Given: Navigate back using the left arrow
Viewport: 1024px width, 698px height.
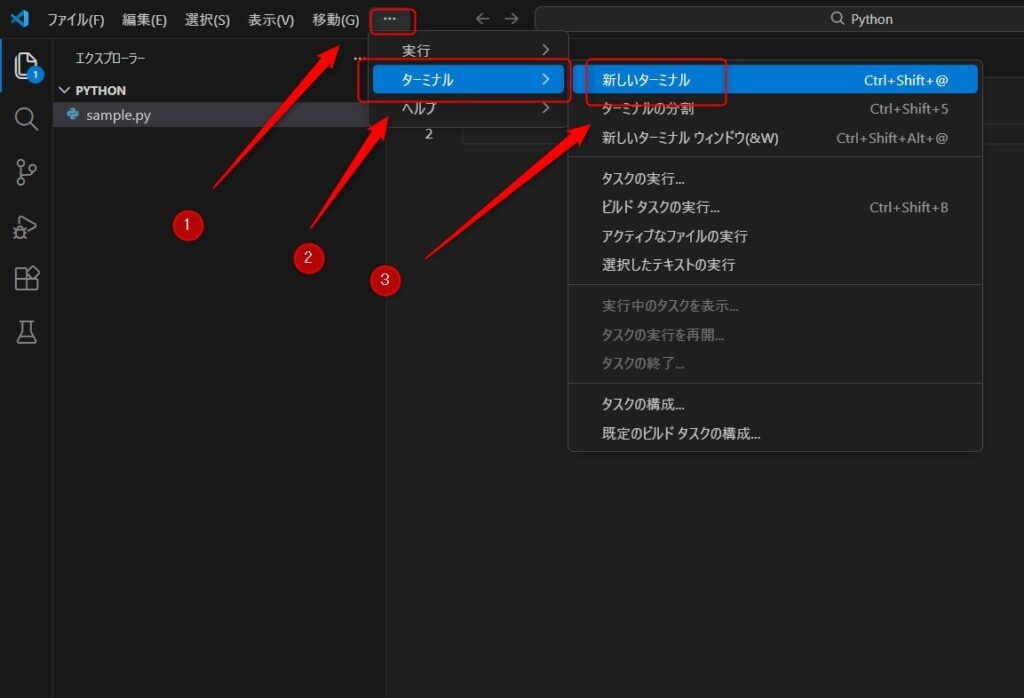Looking at the screenshot, I should tap(482, 18).
